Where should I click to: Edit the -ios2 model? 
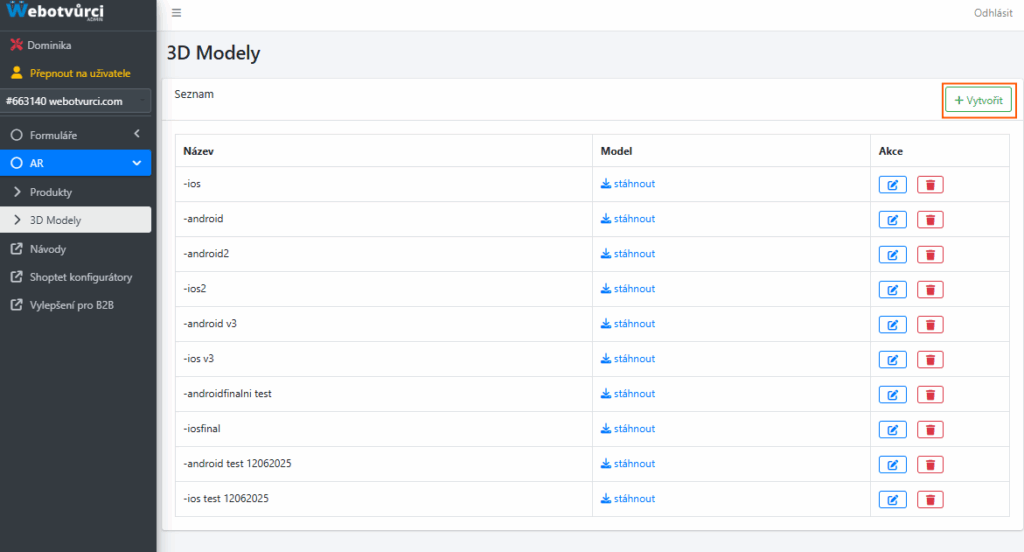click(x=892, y=289)
